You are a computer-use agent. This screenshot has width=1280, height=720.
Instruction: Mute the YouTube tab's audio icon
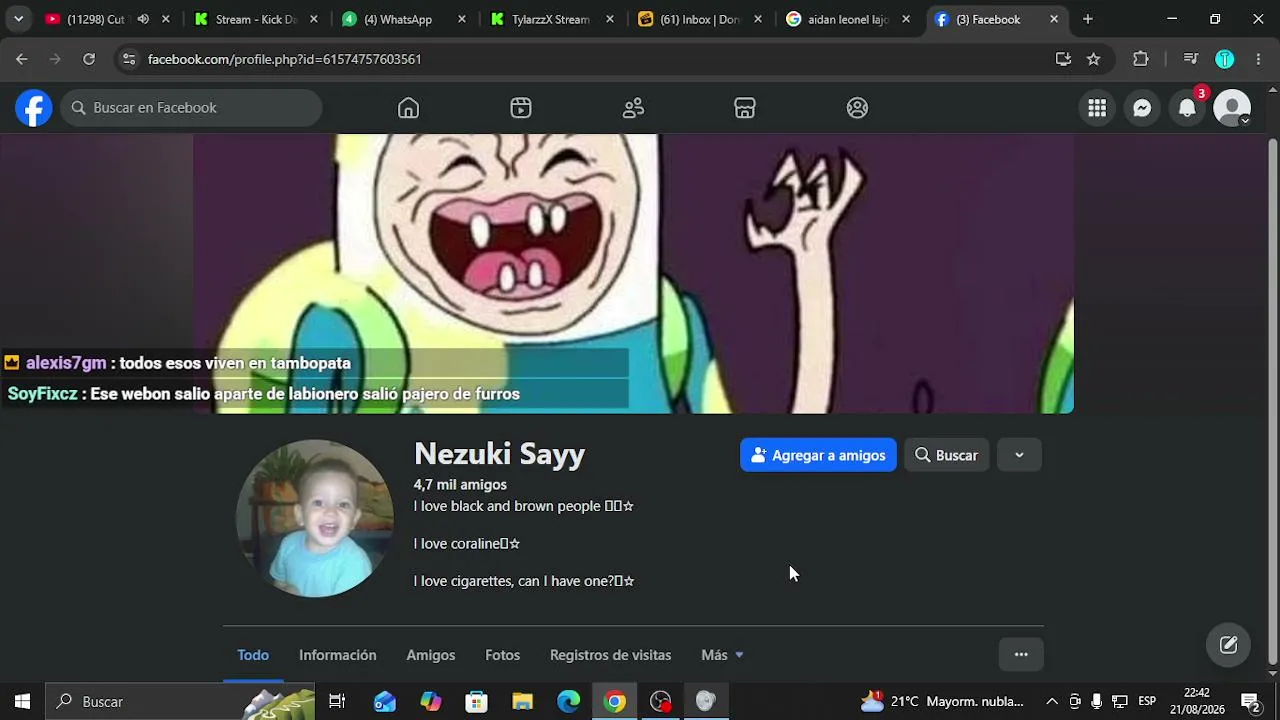(143, 19)
